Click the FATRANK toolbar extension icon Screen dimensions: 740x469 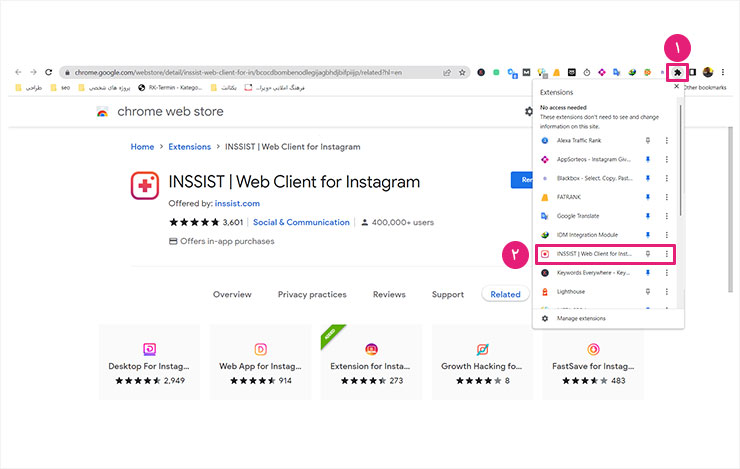coord(556,72)
